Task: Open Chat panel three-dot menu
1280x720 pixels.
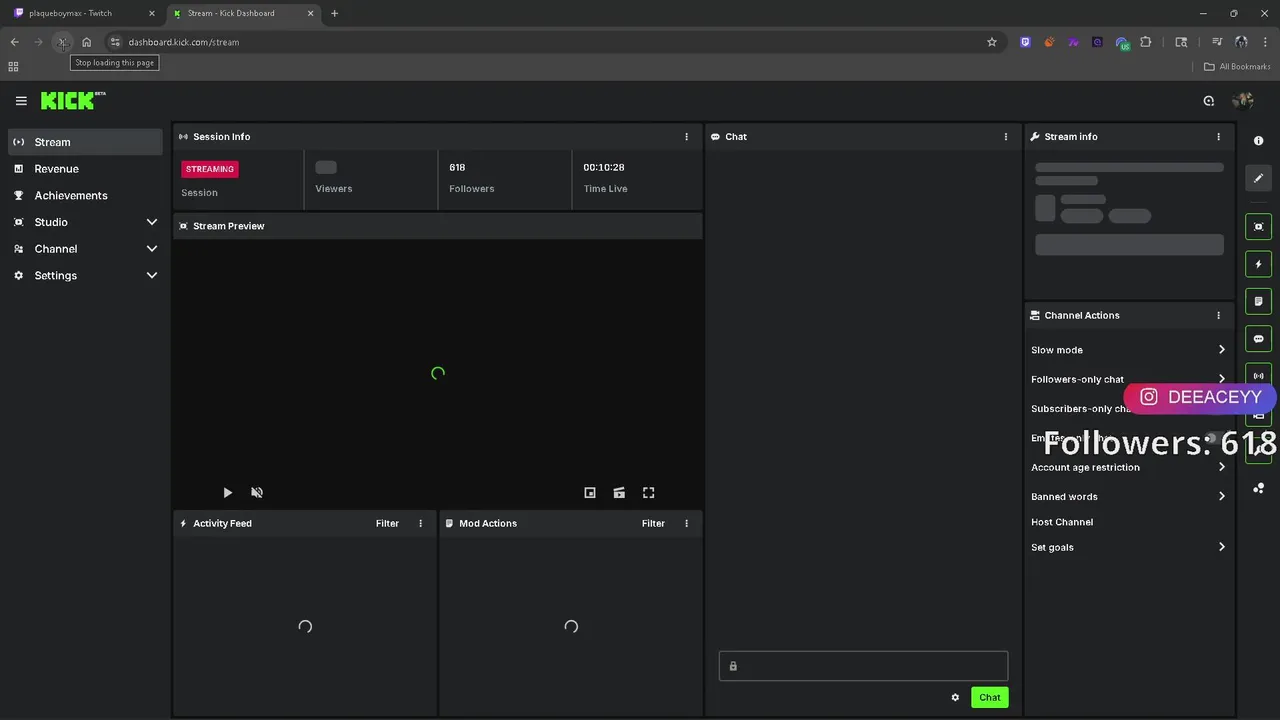Action: click(x=1006, y=137)
